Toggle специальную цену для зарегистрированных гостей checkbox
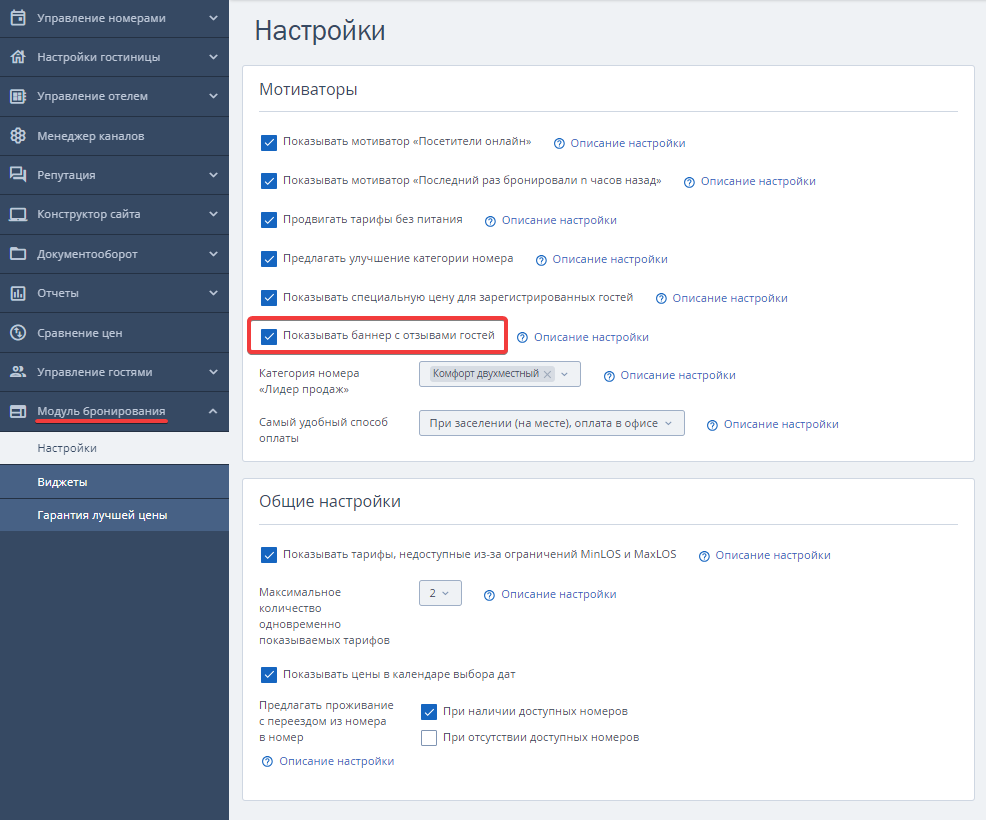 (x=269, y=298)
